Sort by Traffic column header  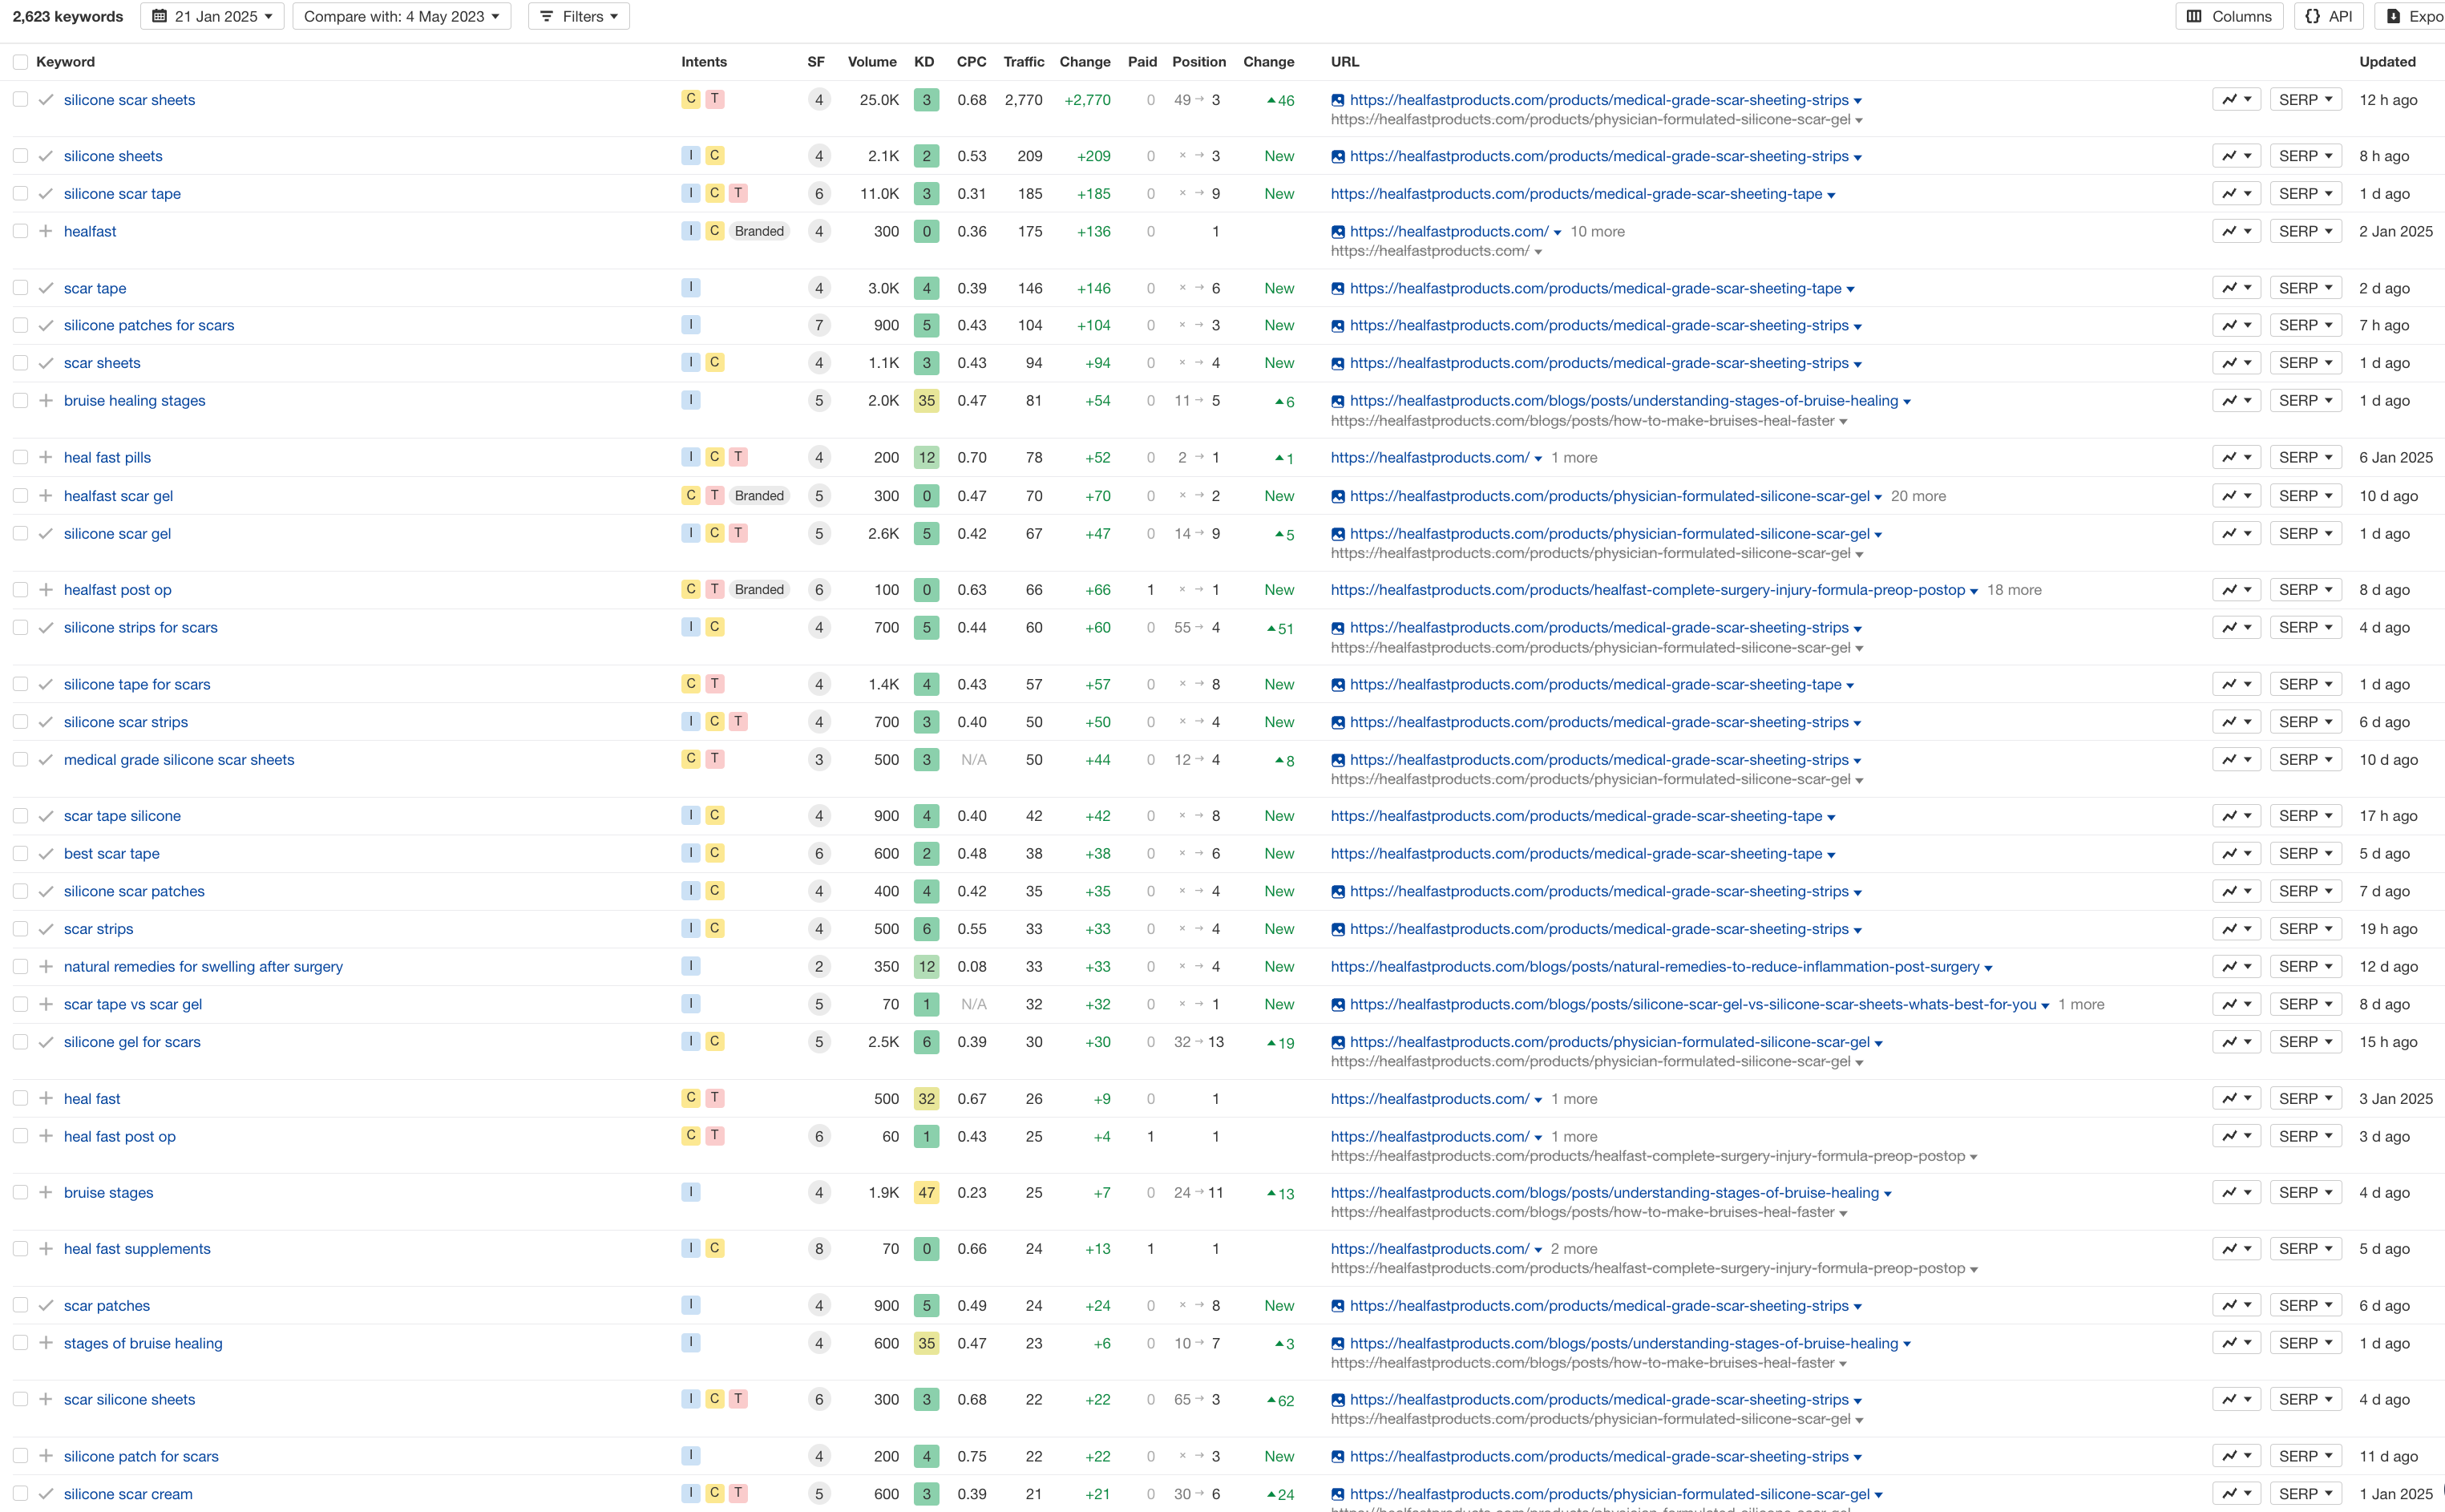pos(1024,62)
